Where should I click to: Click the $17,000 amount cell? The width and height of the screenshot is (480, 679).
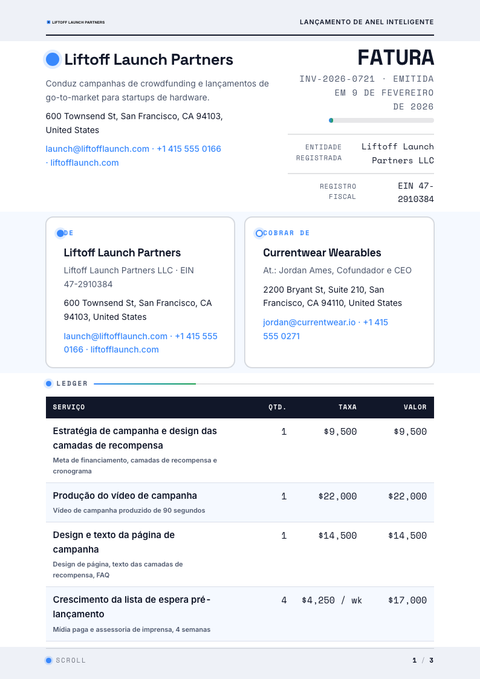[407, 600]
